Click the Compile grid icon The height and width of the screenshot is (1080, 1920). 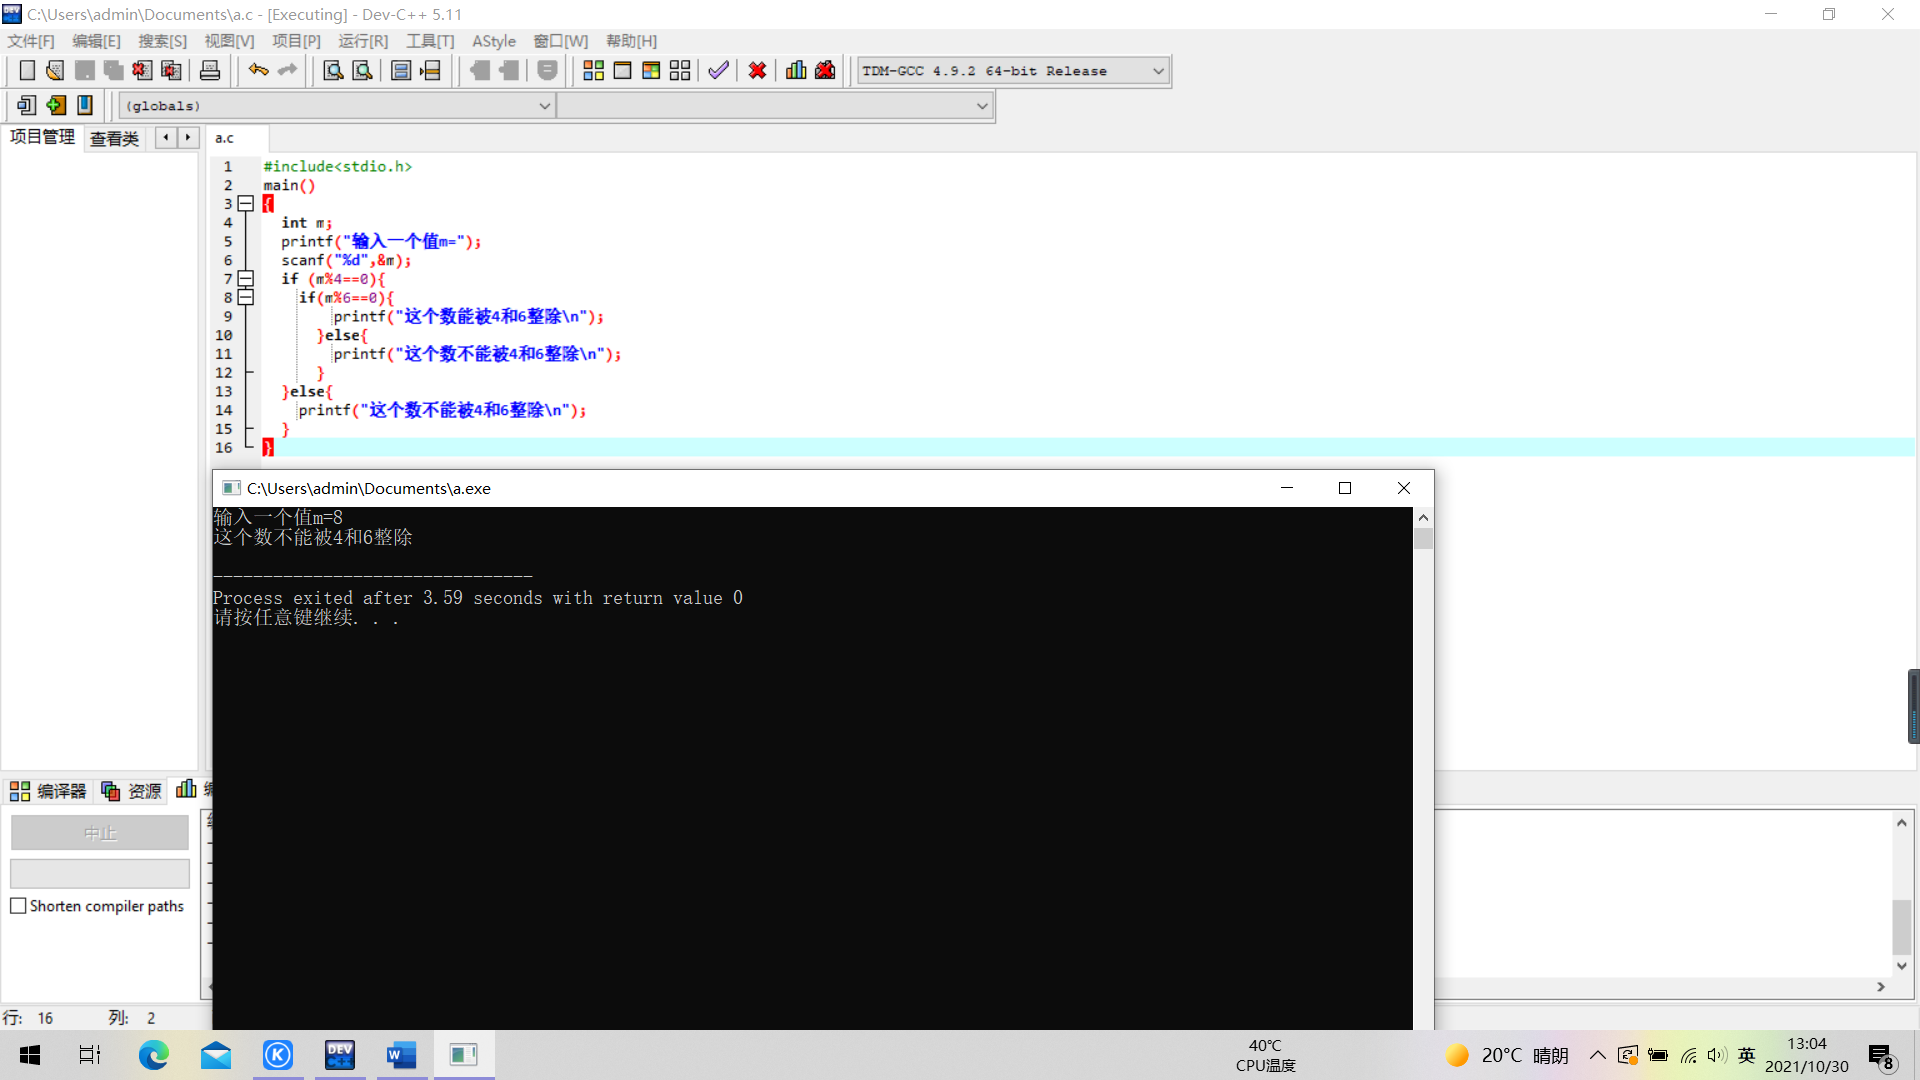593,71
